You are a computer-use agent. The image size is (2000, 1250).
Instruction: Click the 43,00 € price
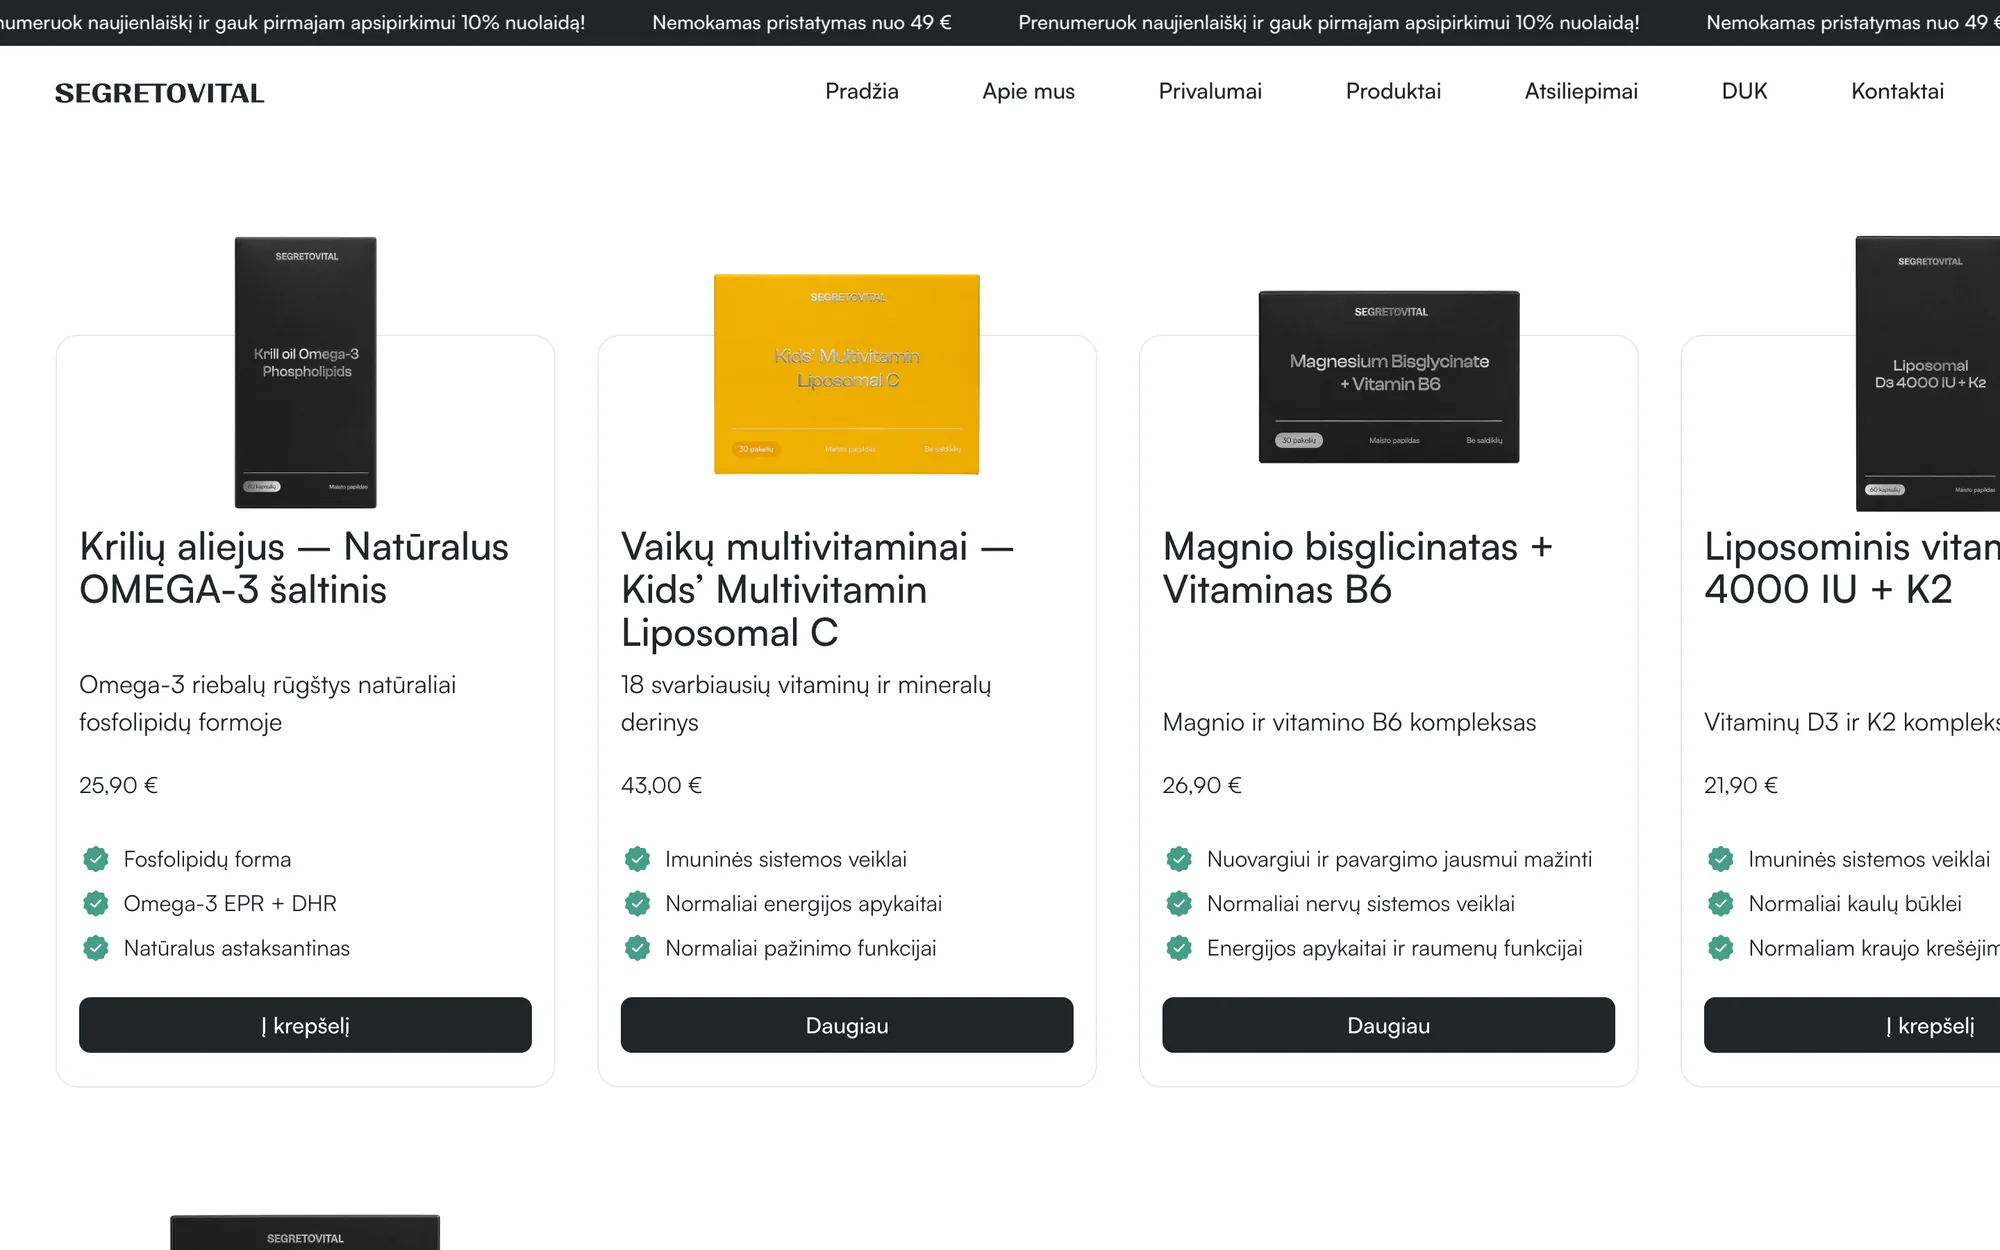[x=661, y=785]
